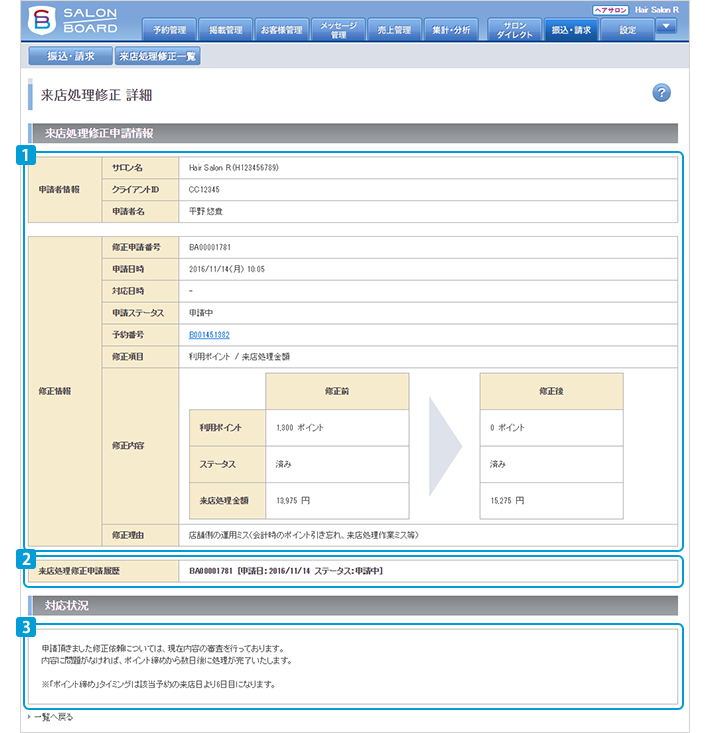
Task: Select the 振込・請求 main navigation tab
Action: pyautogui.click(x=572, y=30)
